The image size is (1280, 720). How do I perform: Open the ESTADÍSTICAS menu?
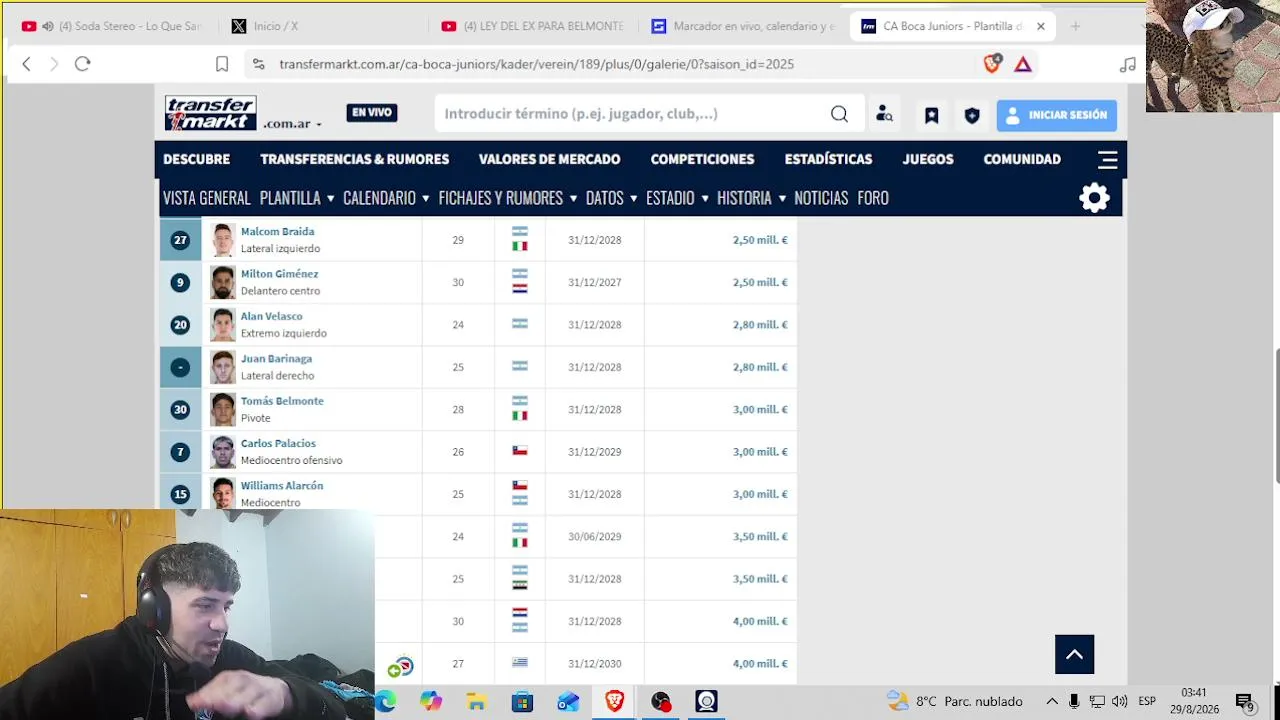coord(829,159)
